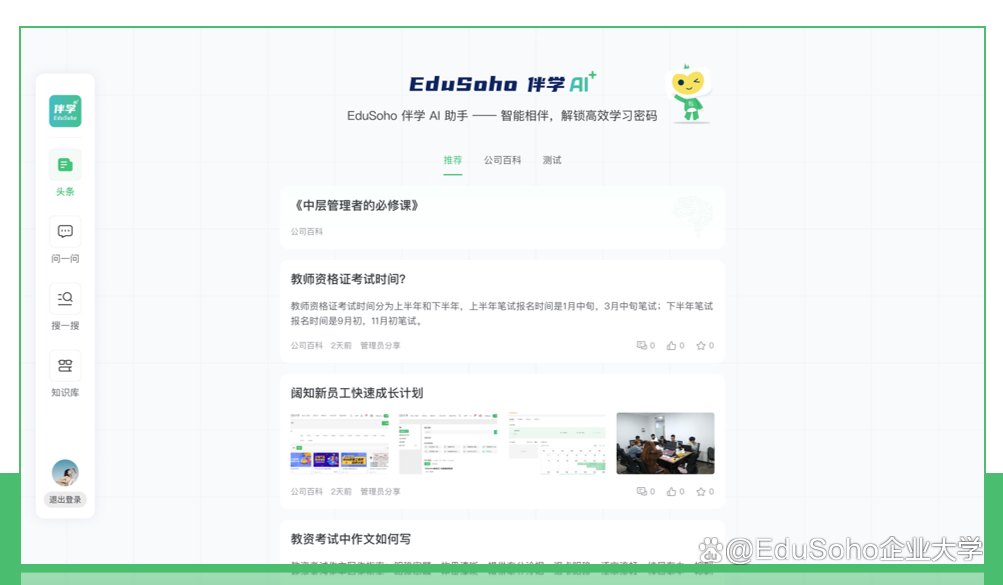Click 公司百科 tag under 教师资格证考试时间 post
This screenshot has width=1003, height=585.
coord(307,345)
